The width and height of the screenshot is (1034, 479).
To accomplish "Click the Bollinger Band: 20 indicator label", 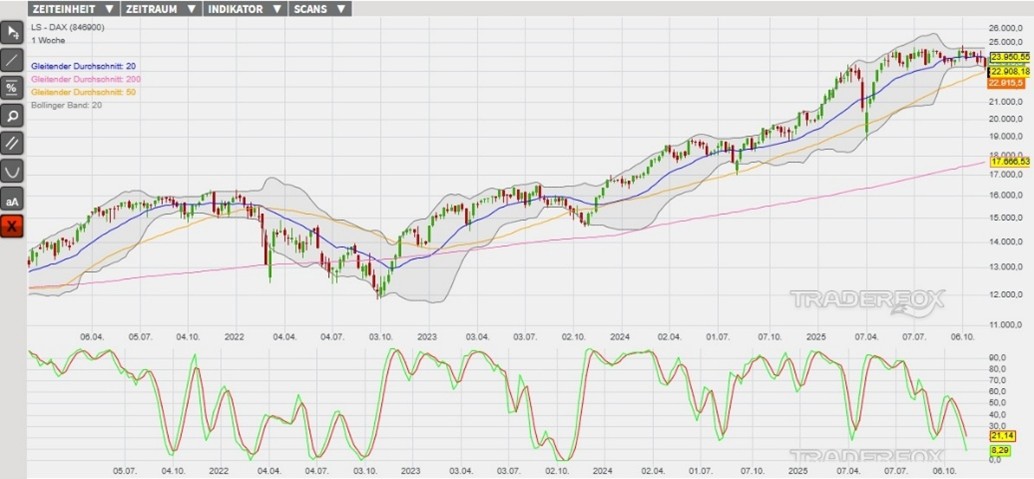I will tap(66, 105).
